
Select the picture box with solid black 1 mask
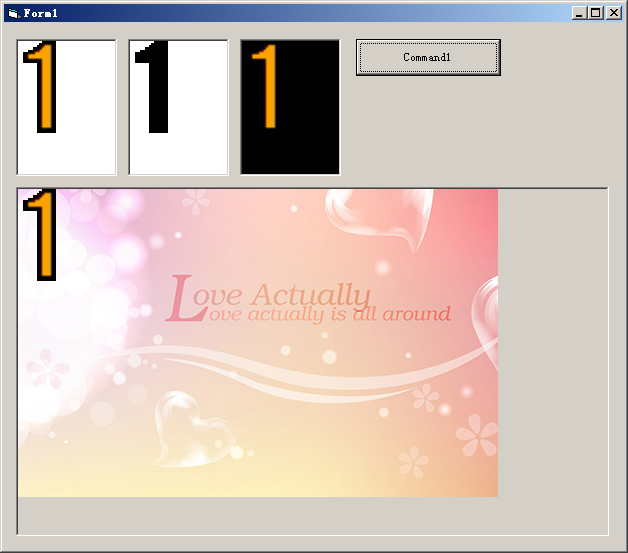[178, 107]
